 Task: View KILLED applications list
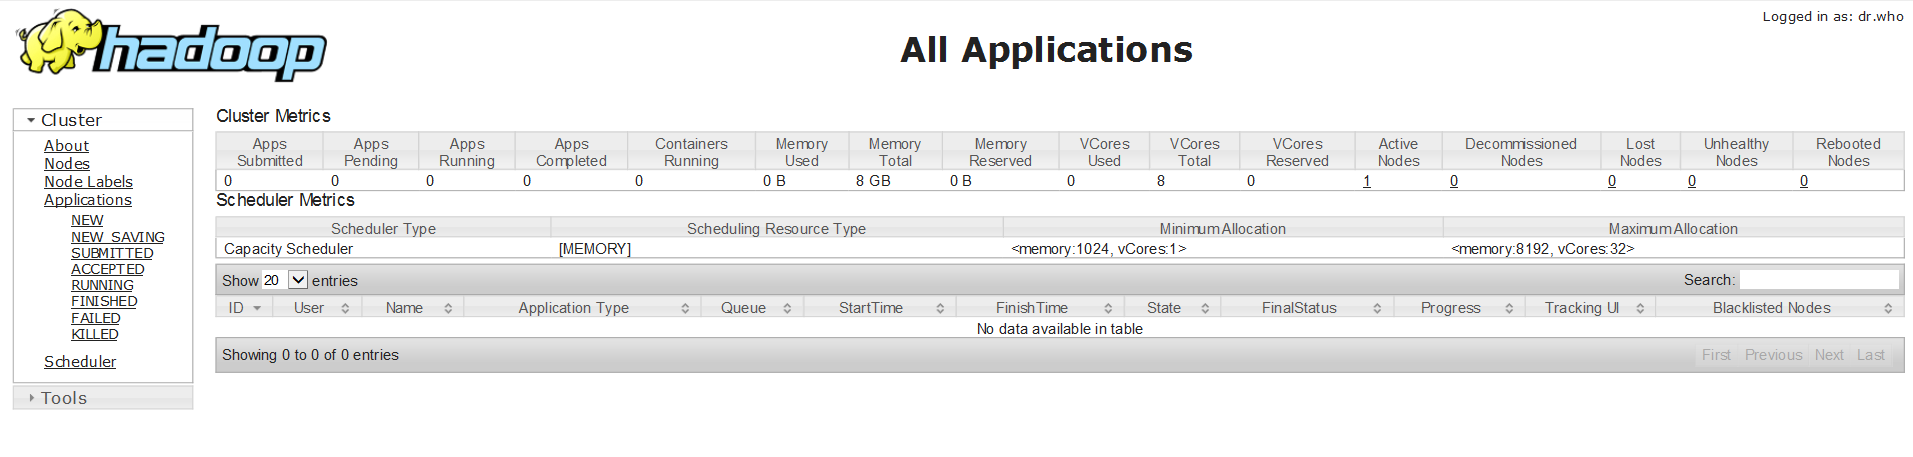click(94, 334)
